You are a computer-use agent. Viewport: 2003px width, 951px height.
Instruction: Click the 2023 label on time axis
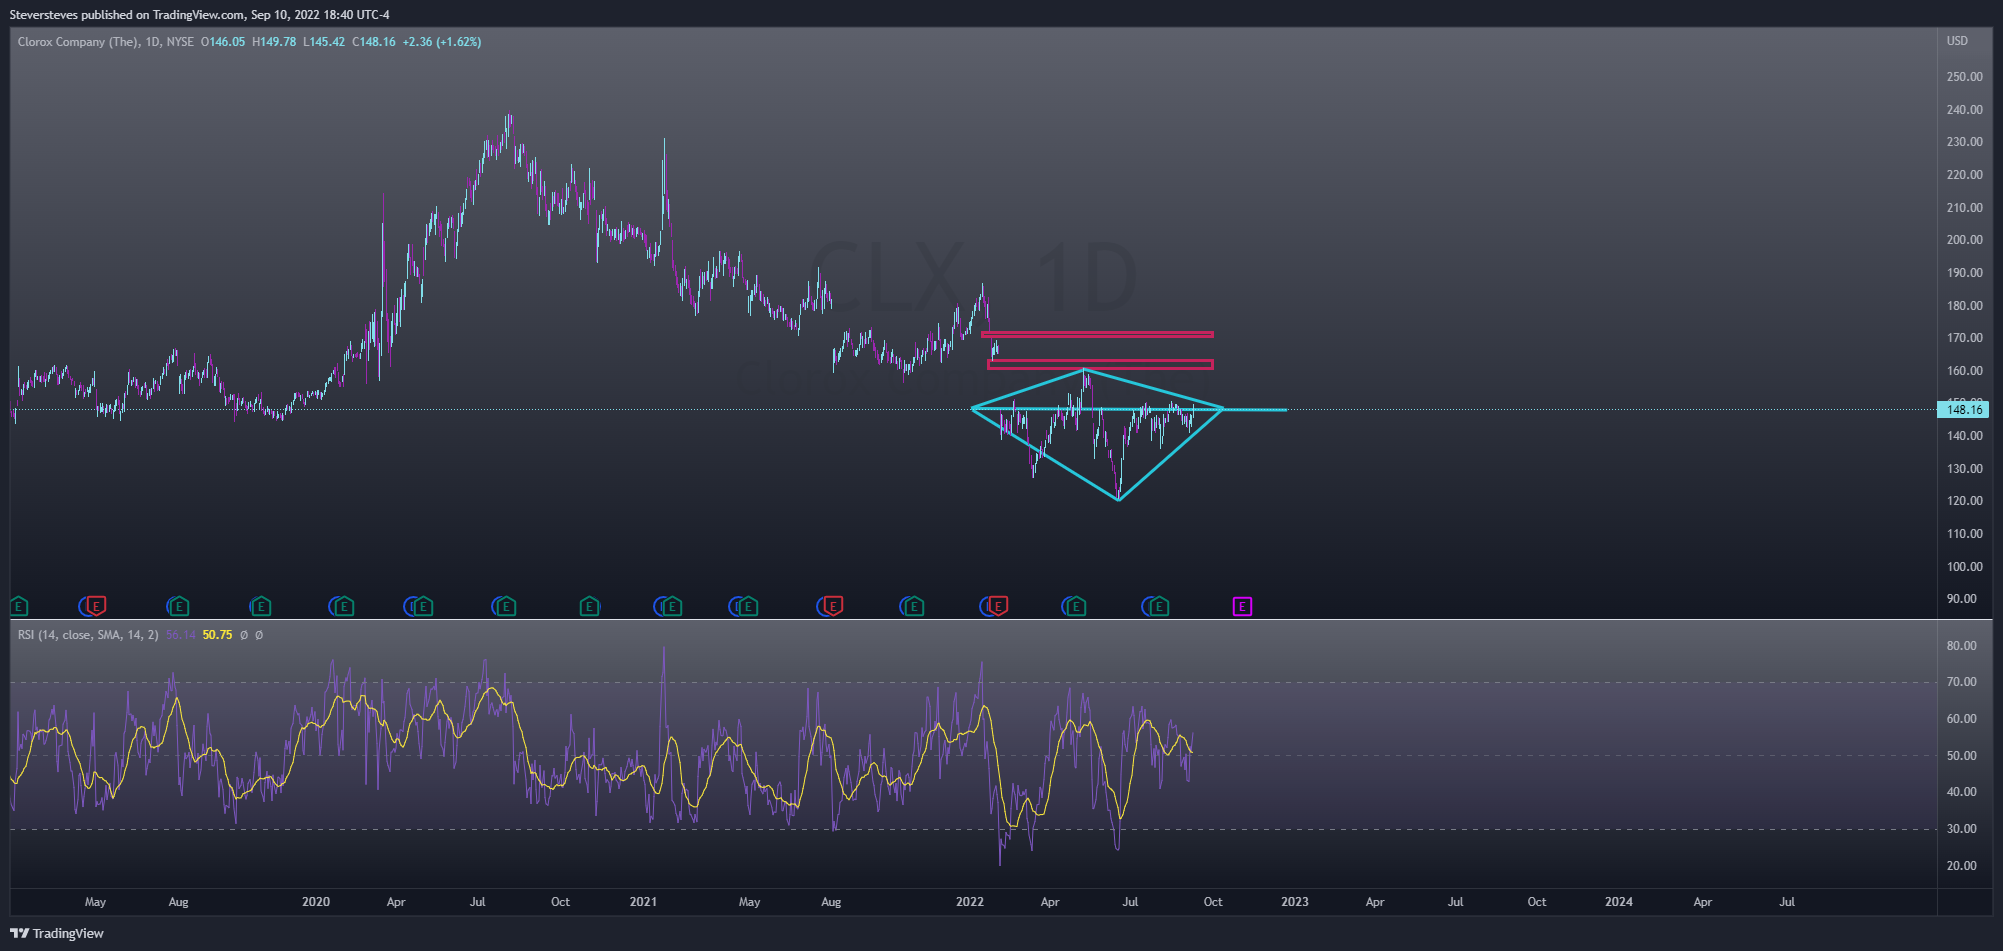click(1295, 902)
